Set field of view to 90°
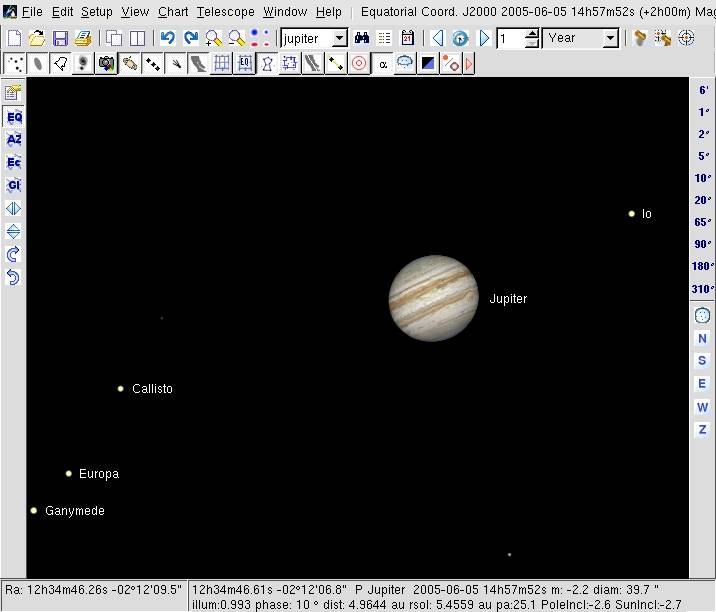The image size is (716, 612). [703, 244]
